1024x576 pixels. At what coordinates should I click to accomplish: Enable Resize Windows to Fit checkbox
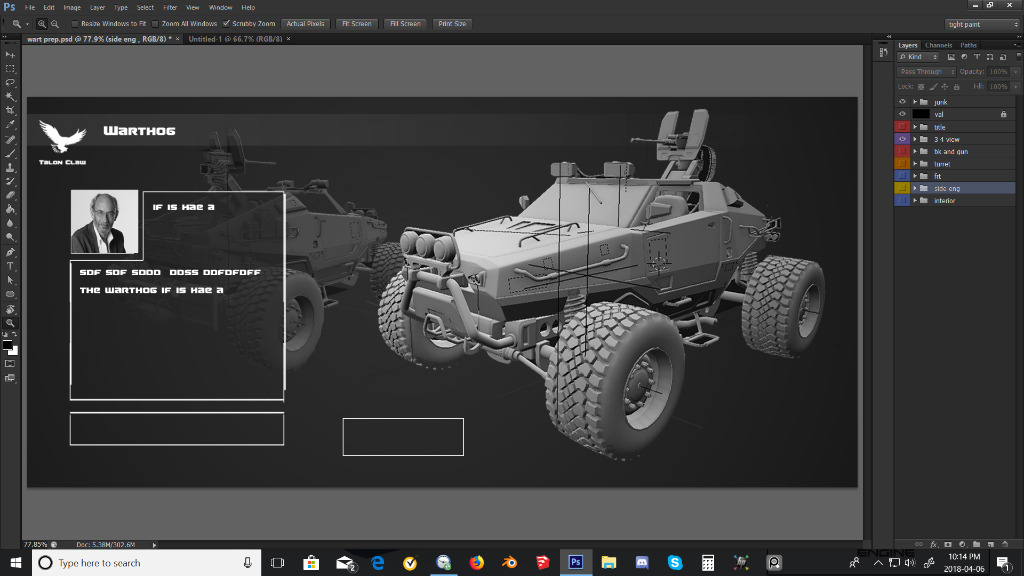(x=74, y=24)
